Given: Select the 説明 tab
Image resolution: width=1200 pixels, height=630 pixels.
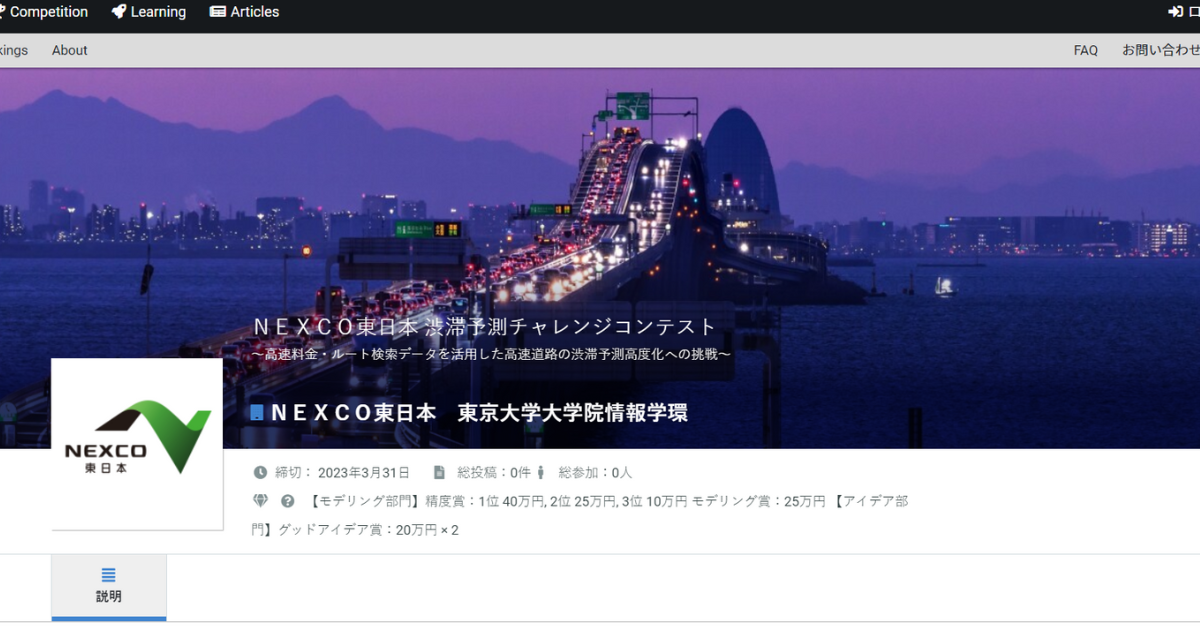Looking at the screenshot, I should (x=109, y=587).
